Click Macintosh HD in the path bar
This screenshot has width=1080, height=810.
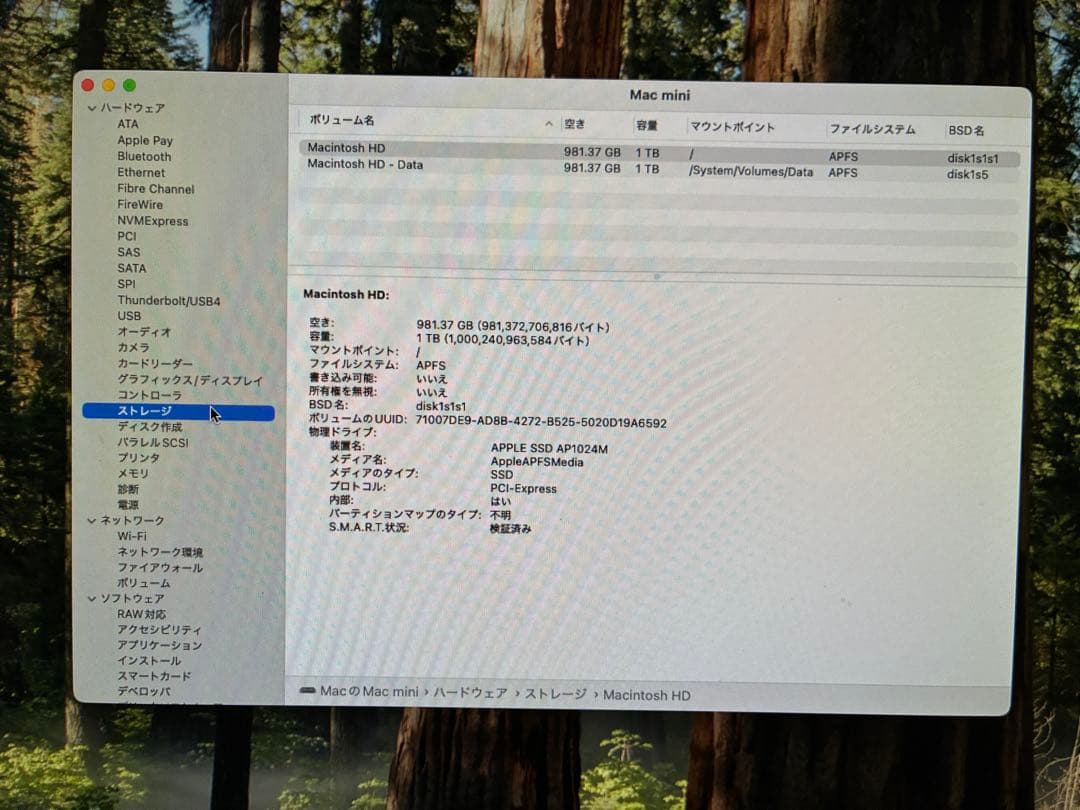647,696
